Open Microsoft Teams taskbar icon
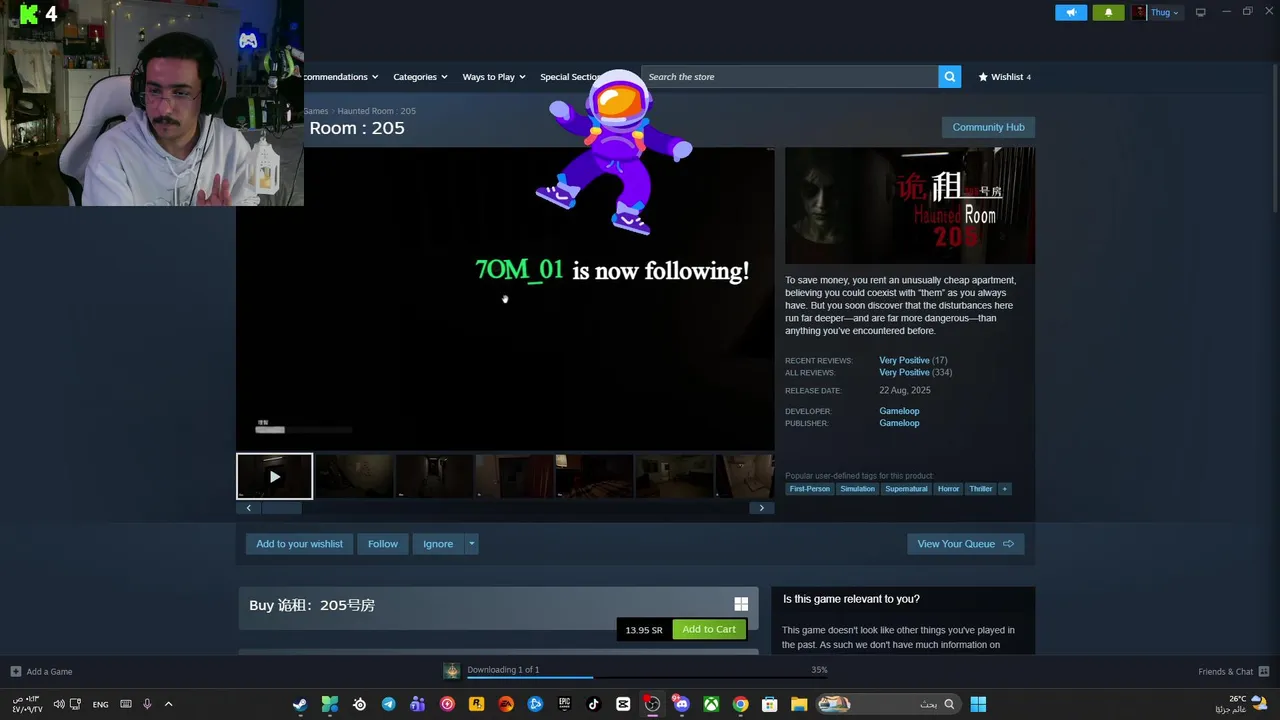The width and height of the screenshot is (1280, 720). click(417, 704)
